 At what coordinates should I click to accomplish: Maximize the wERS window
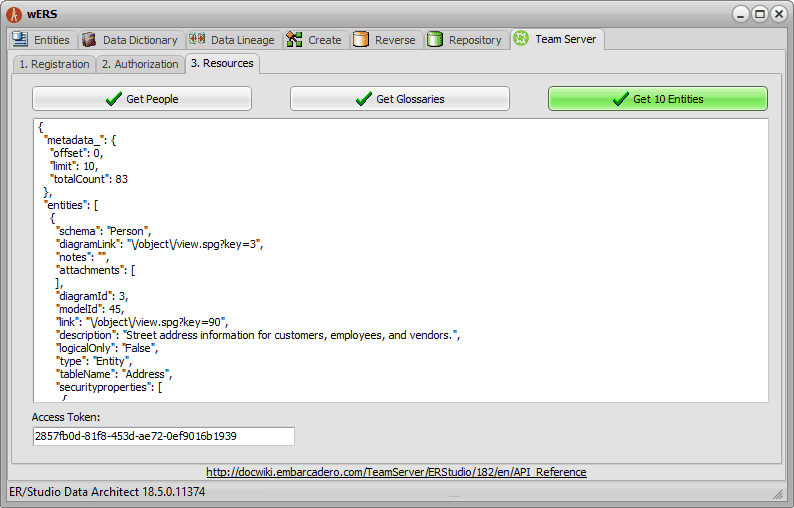click(760, 14)
